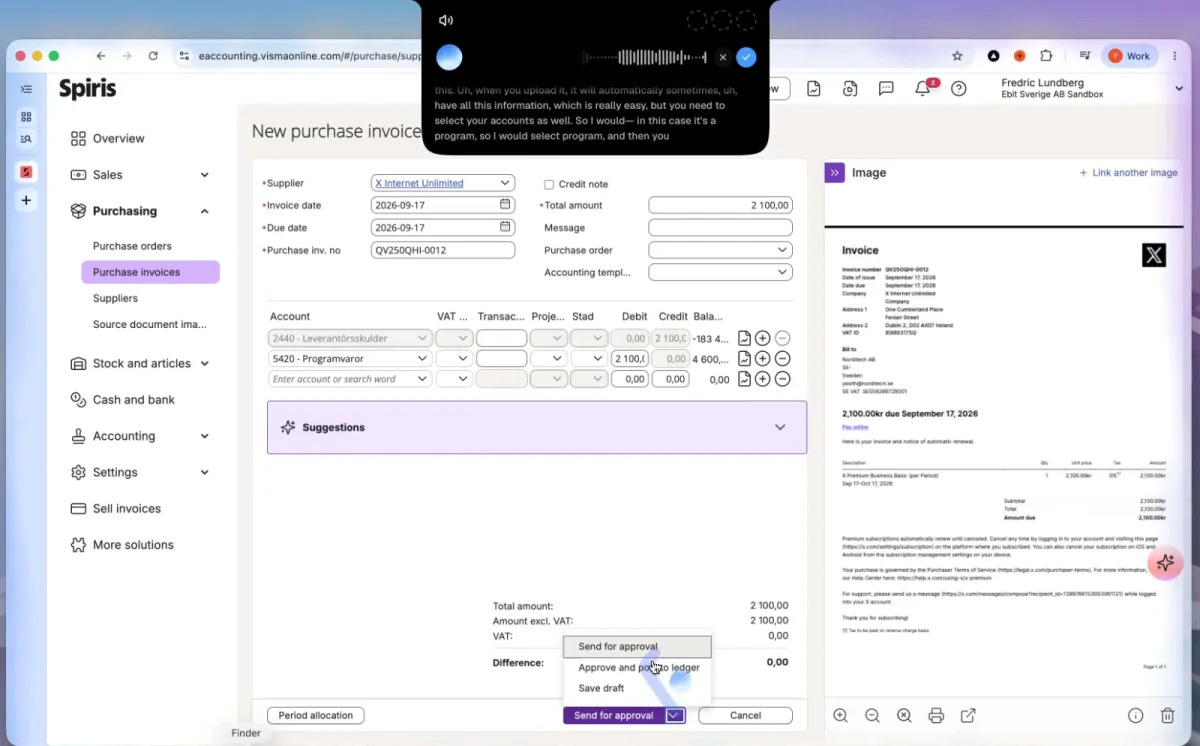Bookmark this page with star icon

pyautogui.click(x=957, y=56)
